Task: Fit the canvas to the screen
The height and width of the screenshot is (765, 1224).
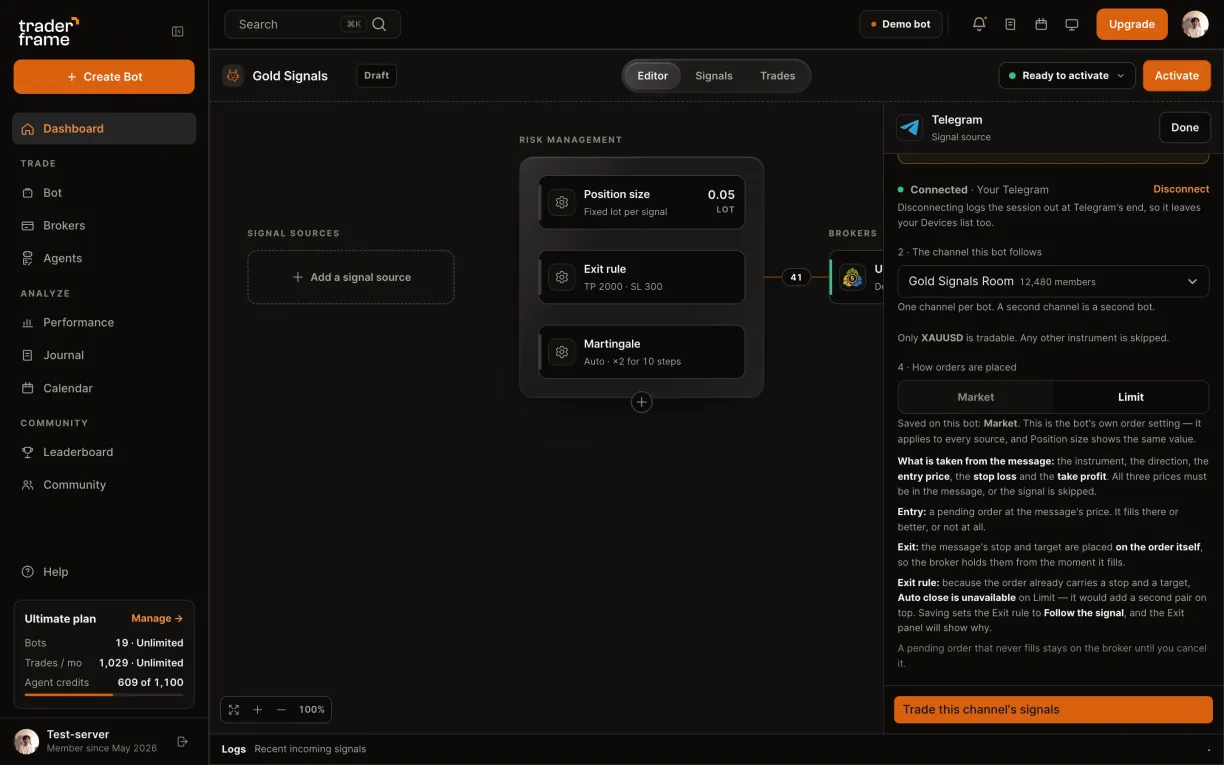Action: coord(234,710)
